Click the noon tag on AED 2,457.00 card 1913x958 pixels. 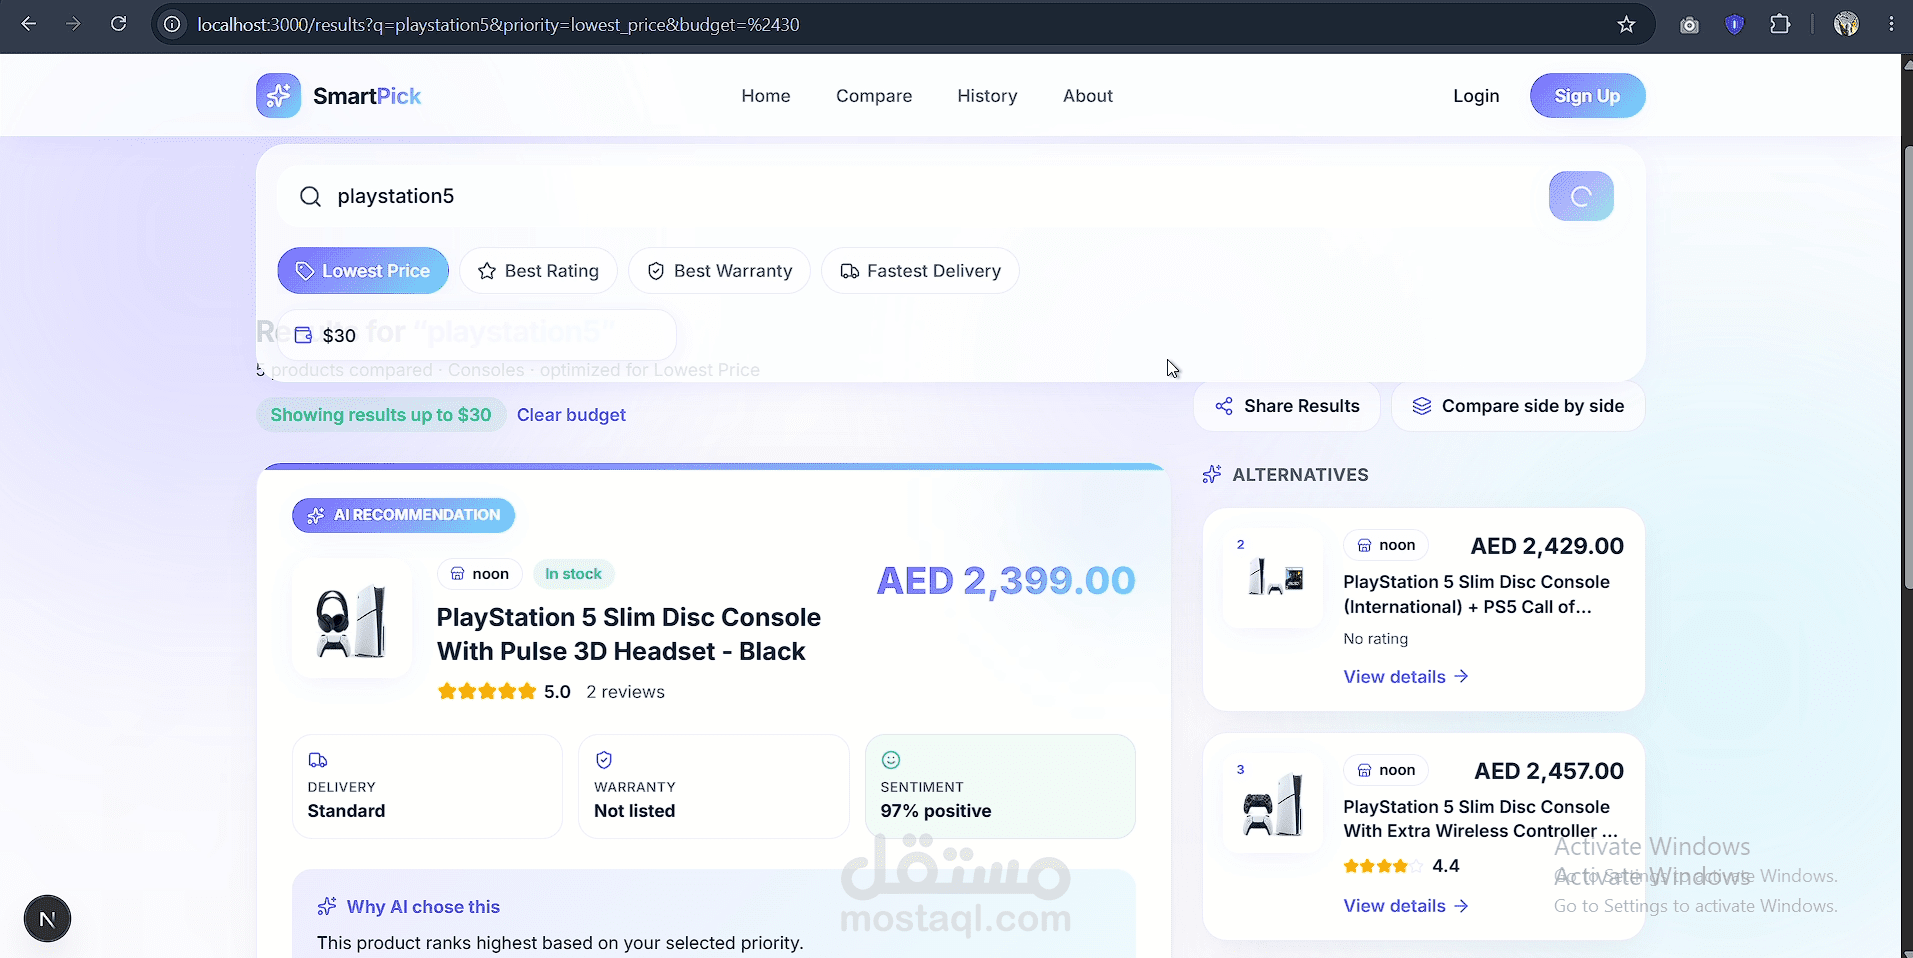click(x=1386, y=770)
